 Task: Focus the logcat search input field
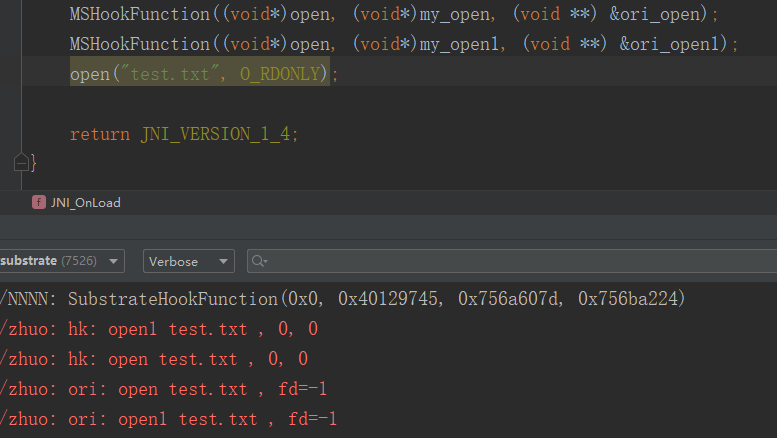512,261
